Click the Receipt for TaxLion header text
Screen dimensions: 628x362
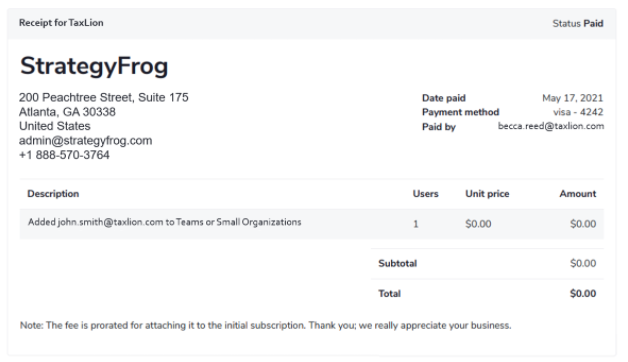point(61,23)
